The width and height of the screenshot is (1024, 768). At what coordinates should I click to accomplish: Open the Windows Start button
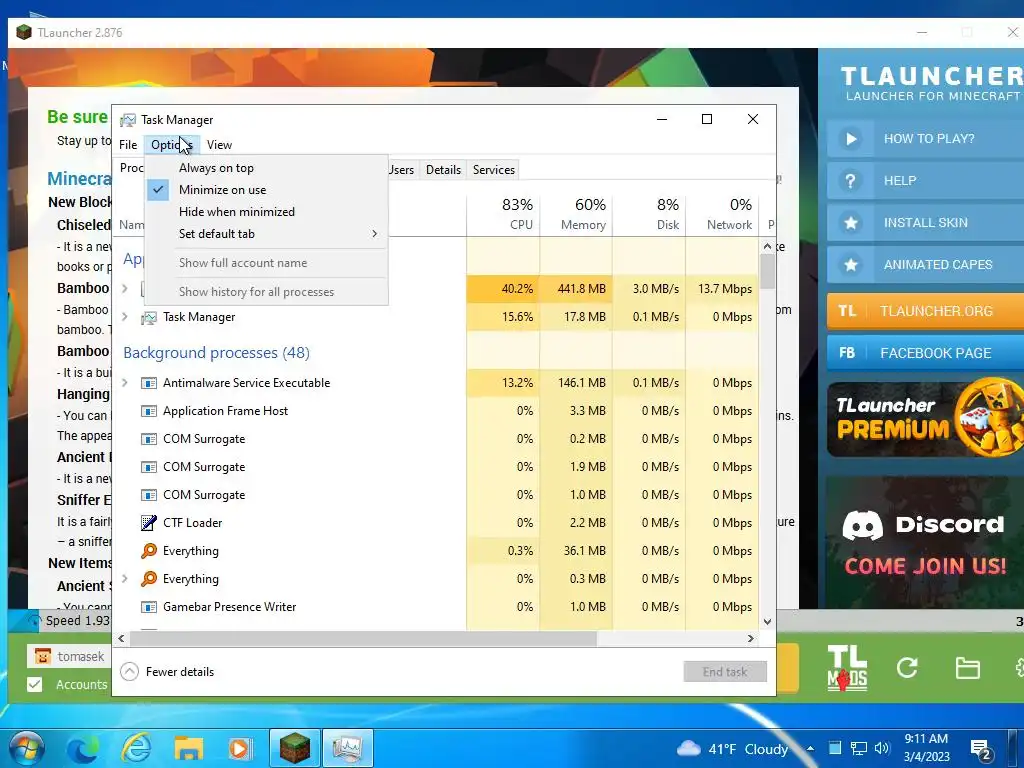[26, 748]
